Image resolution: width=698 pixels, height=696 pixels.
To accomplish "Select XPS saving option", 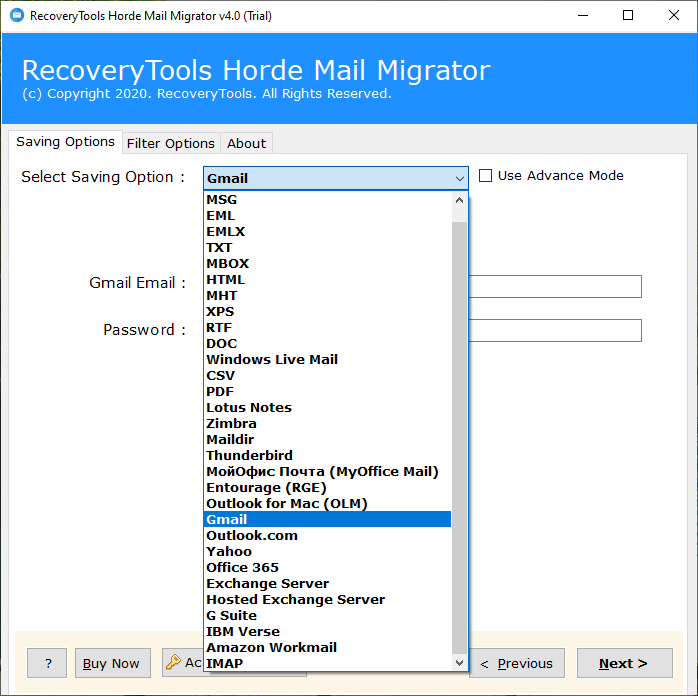I will (x=328, y=312).
